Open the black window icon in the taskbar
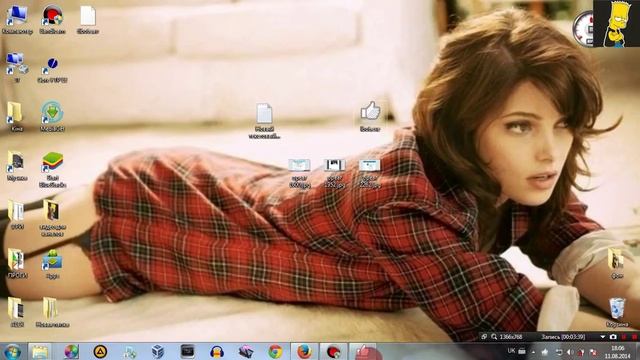This screenshot has height=360, width=640. pos(187,351)
